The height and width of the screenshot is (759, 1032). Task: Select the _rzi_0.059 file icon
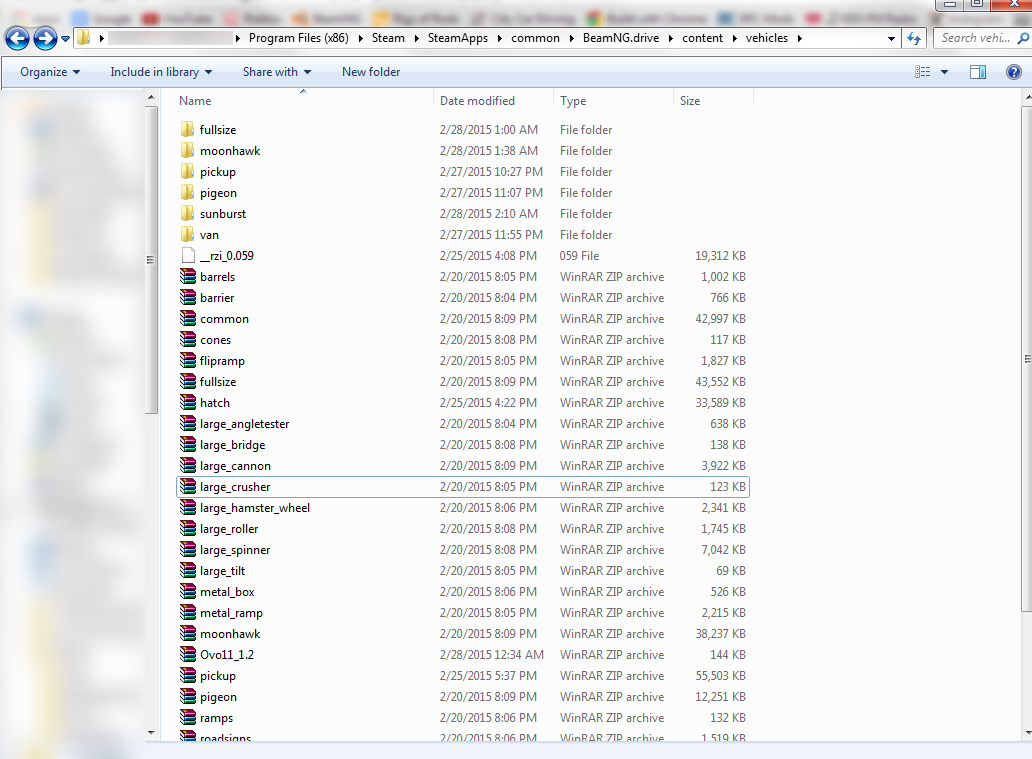point(188,255)
